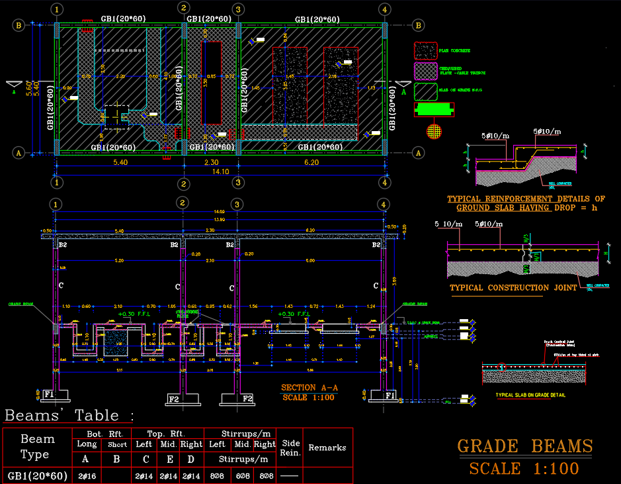Click the Beams' Table heading
Screen dimensions: 621x484
[x=69, y=415]
